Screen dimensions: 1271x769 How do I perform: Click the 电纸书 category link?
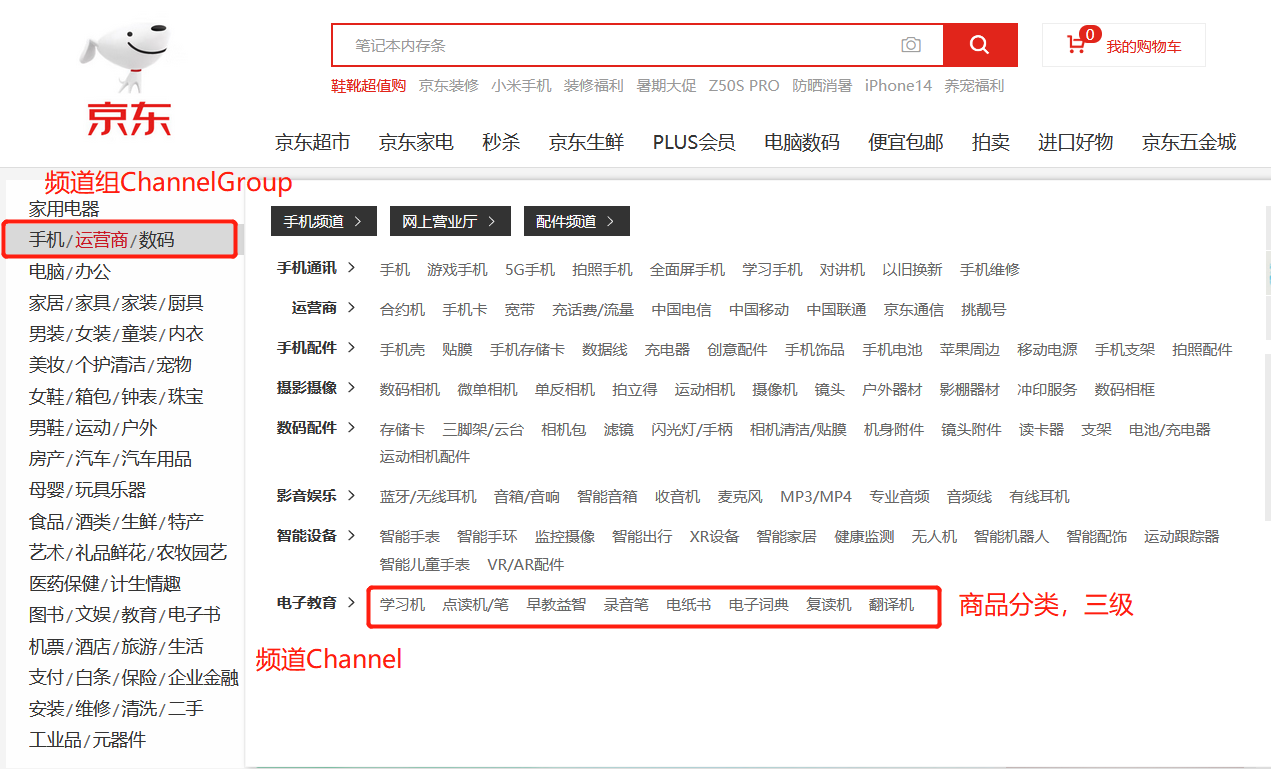pos(689,605)
